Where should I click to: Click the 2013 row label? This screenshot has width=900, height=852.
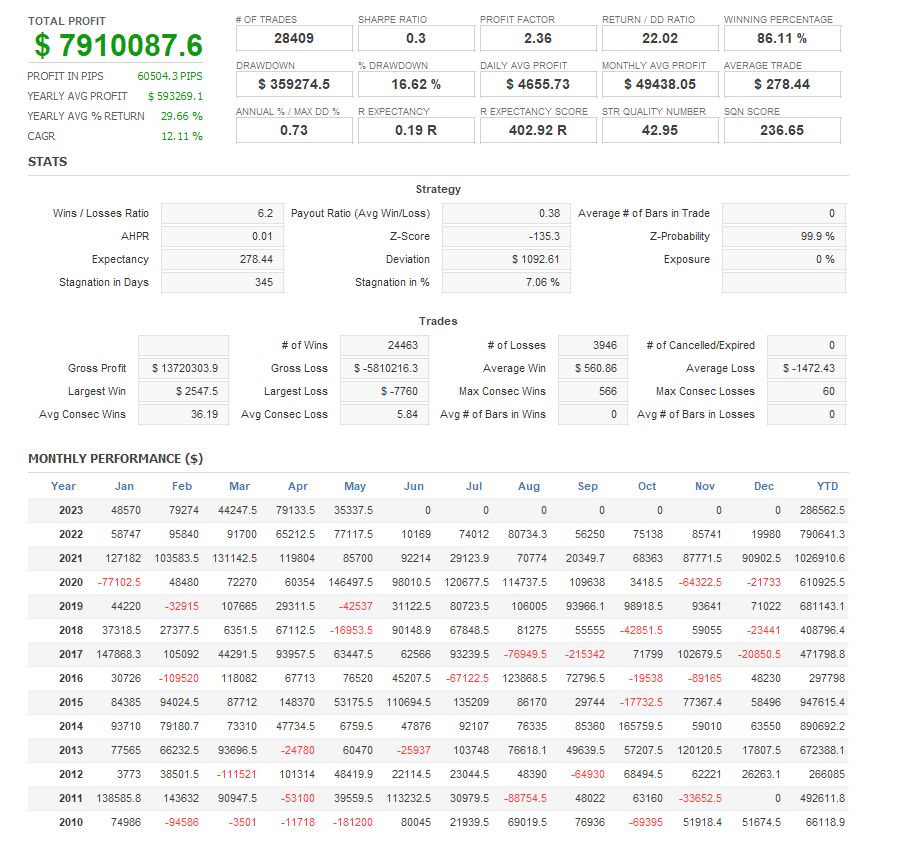coord(71,751)
